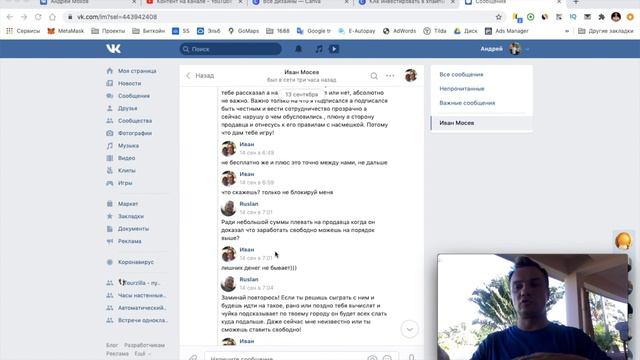Click Назад to leave the conversation
The height and width of the screenshot is (360, 640).
coord(200,76)
